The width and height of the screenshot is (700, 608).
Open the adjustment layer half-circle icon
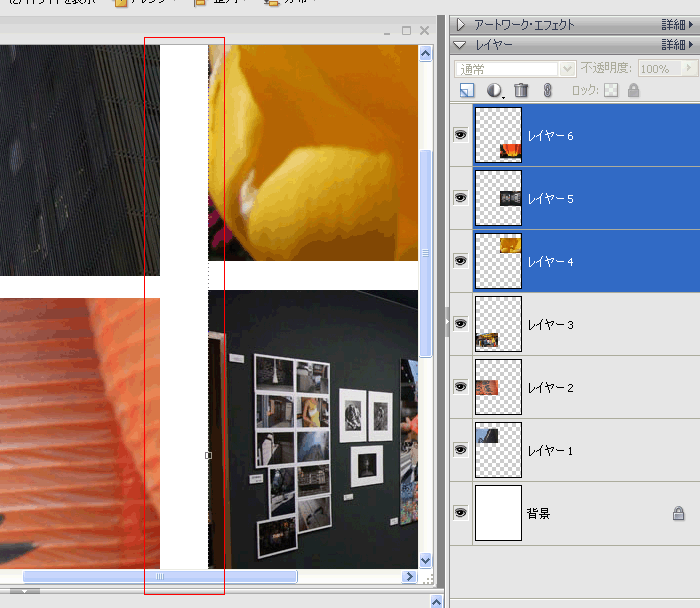pos(494,91)
